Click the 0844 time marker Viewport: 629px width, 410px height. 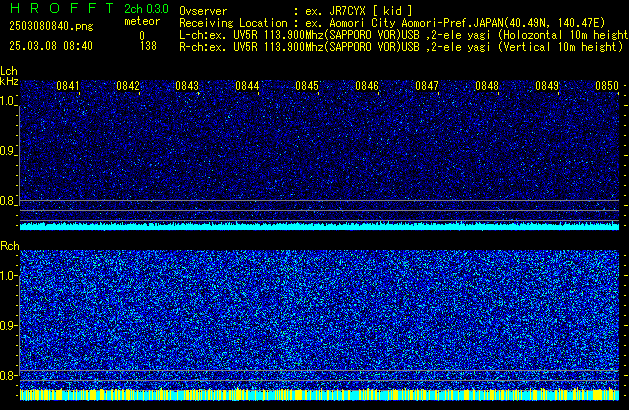(x=247, y=86)
